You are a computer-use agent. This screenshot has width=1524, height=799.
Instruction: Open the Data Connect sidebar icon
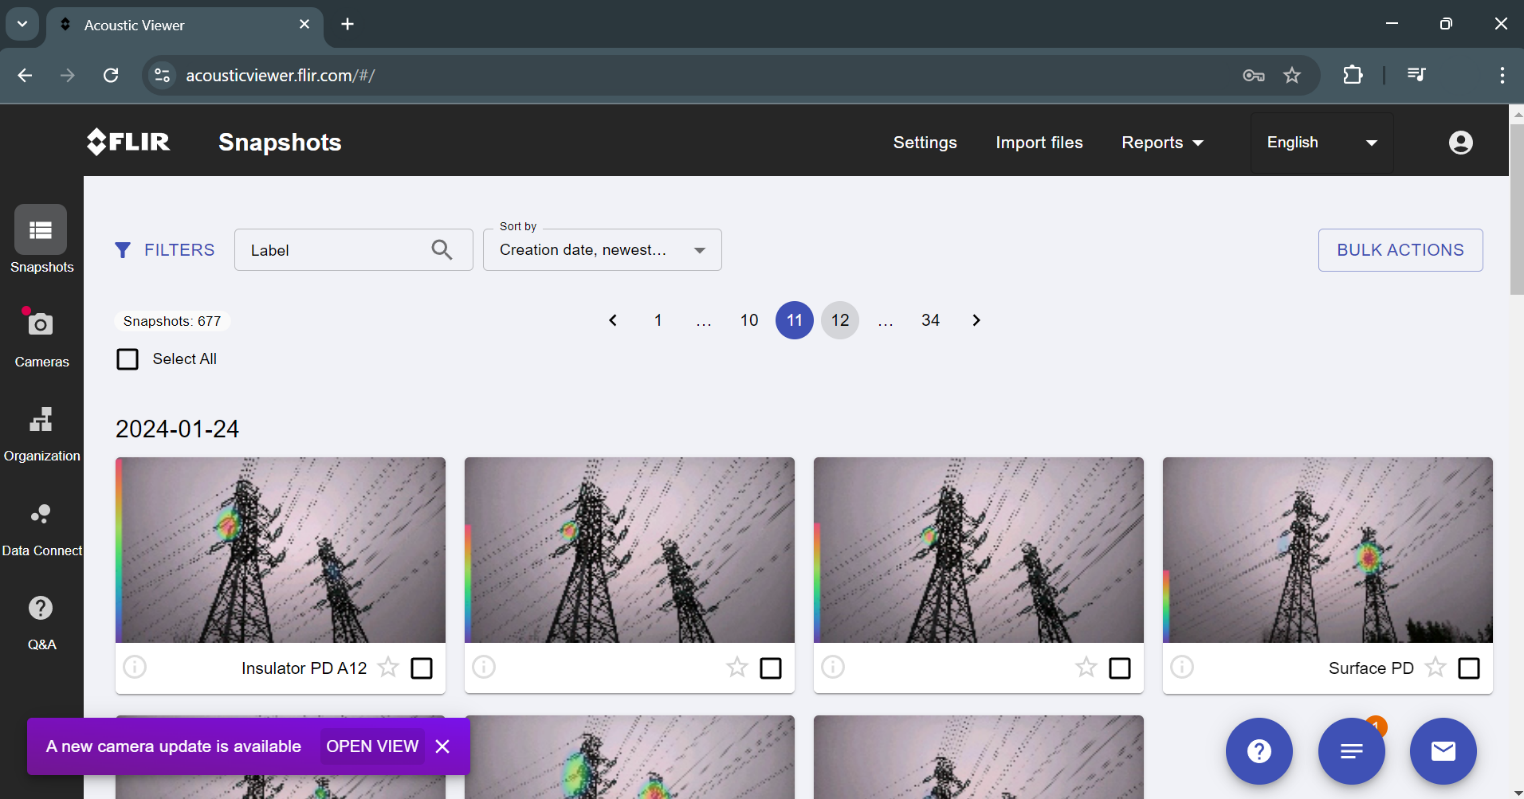tap(41, 526)
